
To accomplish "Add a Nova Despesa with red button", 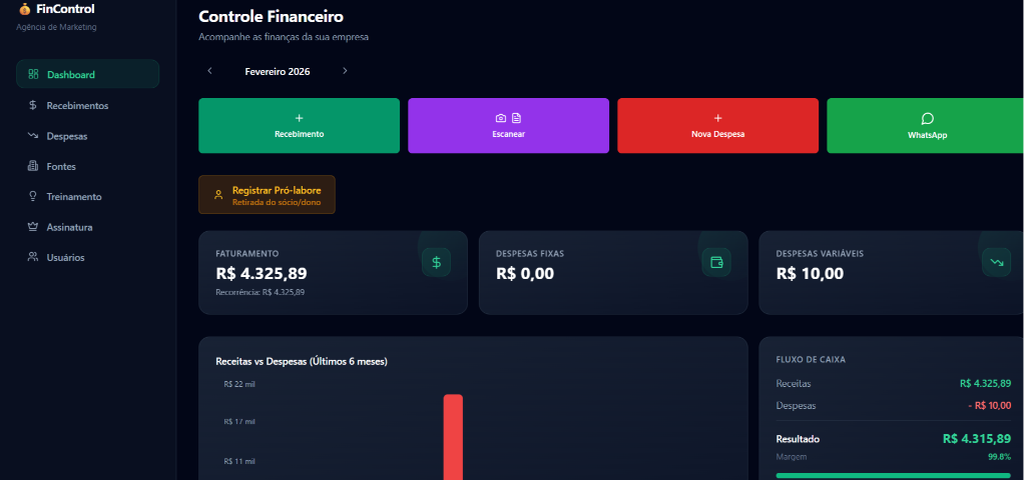I will point(717,126).
